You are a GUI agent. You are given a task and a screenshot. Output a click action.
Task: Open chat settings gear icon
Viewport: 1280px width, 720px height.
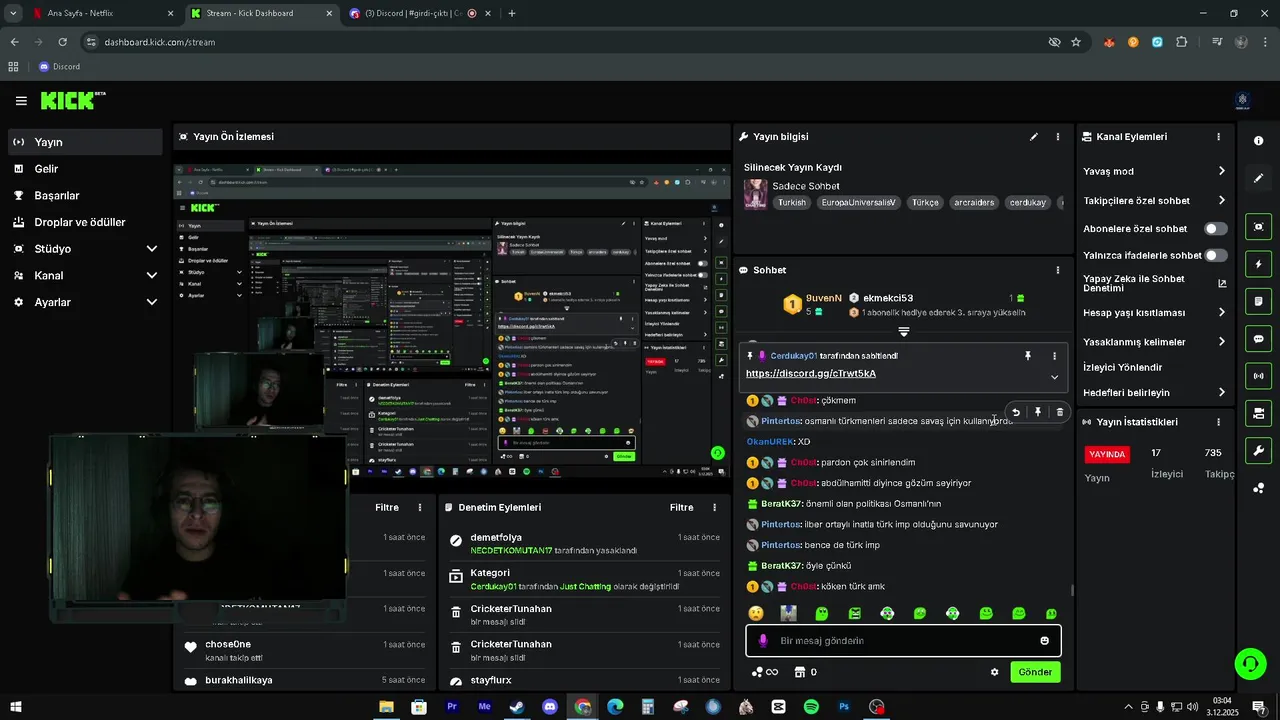[x=994, y=672]
